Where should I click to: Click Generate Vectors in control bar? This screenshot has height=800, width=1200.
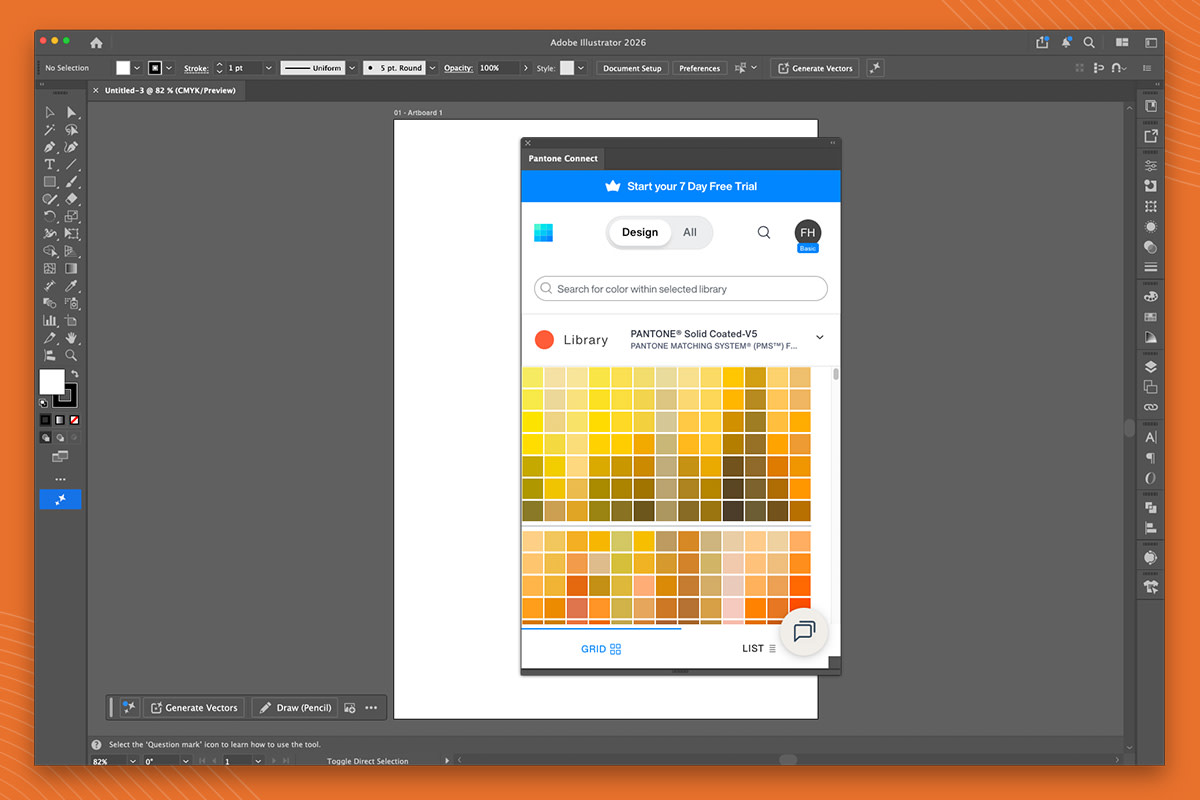814,68
